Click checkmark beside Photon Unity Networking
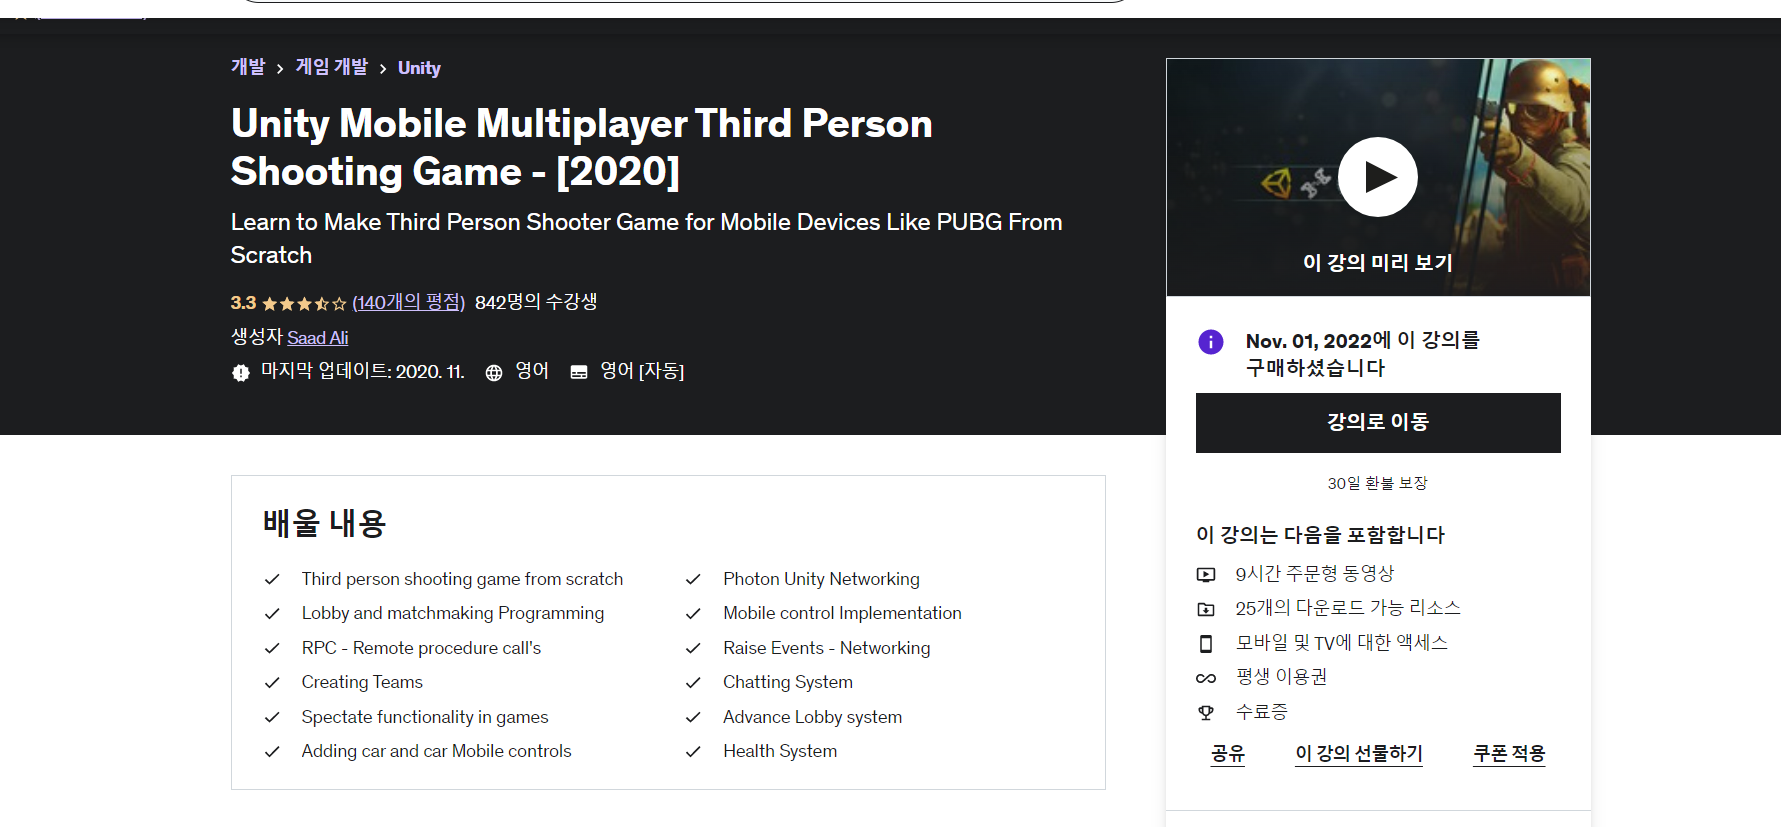The width and height of the screenshot is (1781, 827). pyautogui.click(x=693, y=580)
